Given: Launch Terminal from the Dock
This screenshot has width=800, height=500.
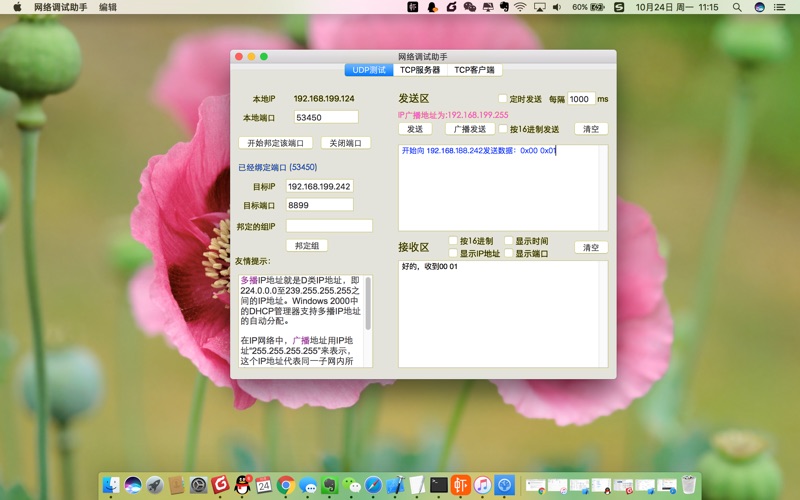Looking at the screenshot, I should tap(439, 485).
